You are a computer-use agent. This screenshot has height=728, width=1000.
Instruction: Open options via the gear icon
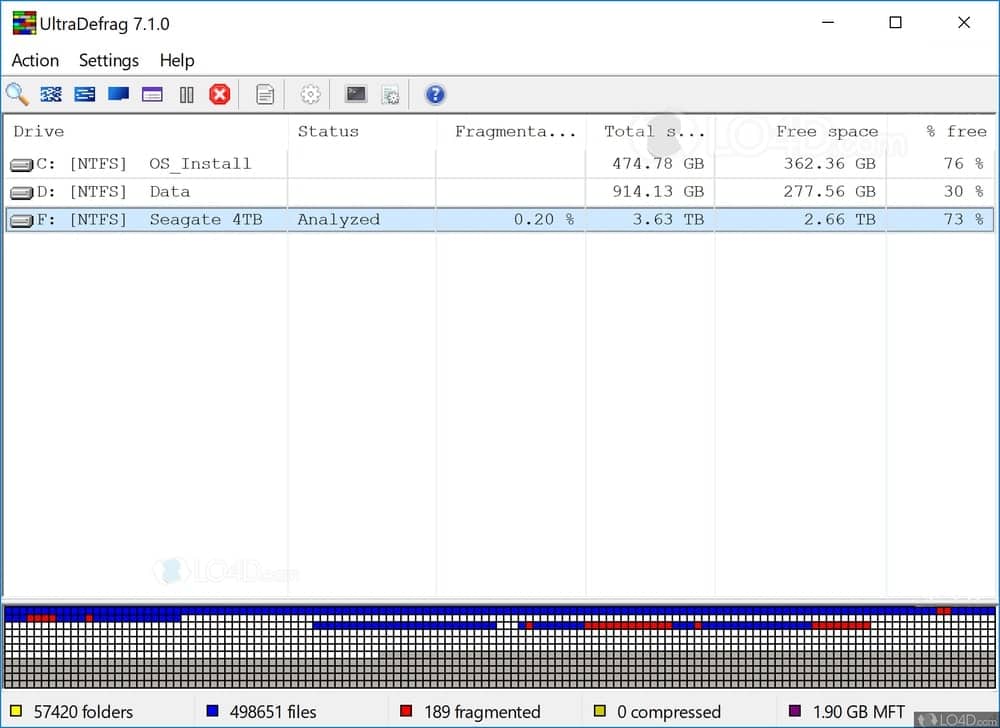coord(310,94)
